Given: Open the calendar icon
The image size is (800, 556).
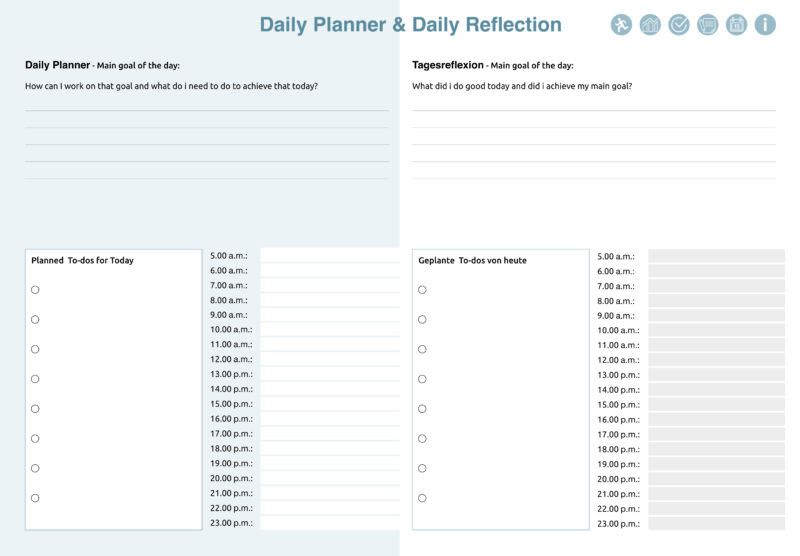Looking at the screenshot, I should pos(737,25).
